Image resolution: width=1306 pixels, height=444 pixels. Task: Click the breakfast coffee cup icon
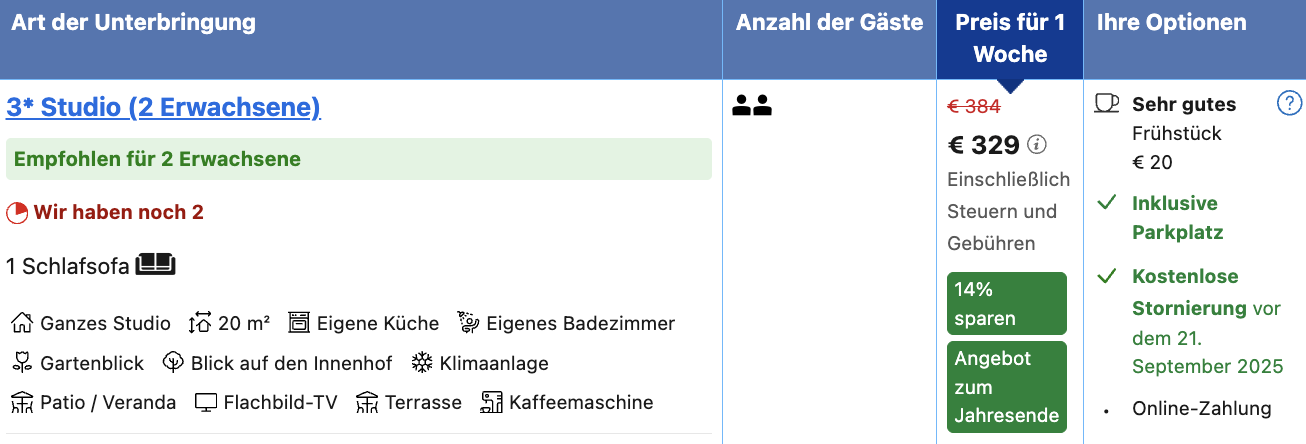coord(1107,104)
